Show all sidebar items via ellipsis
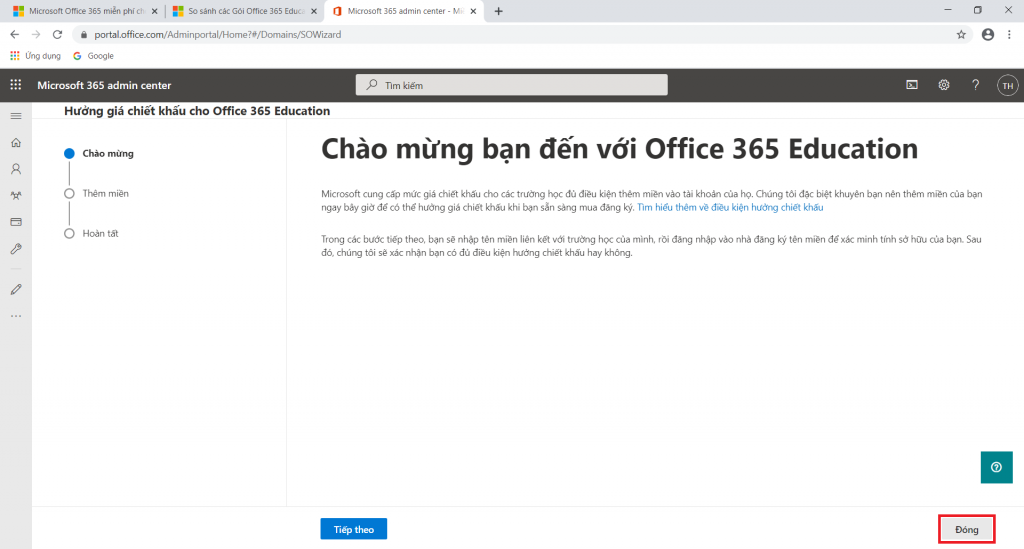Viewport: 1024px width, 549px height. 16,316
